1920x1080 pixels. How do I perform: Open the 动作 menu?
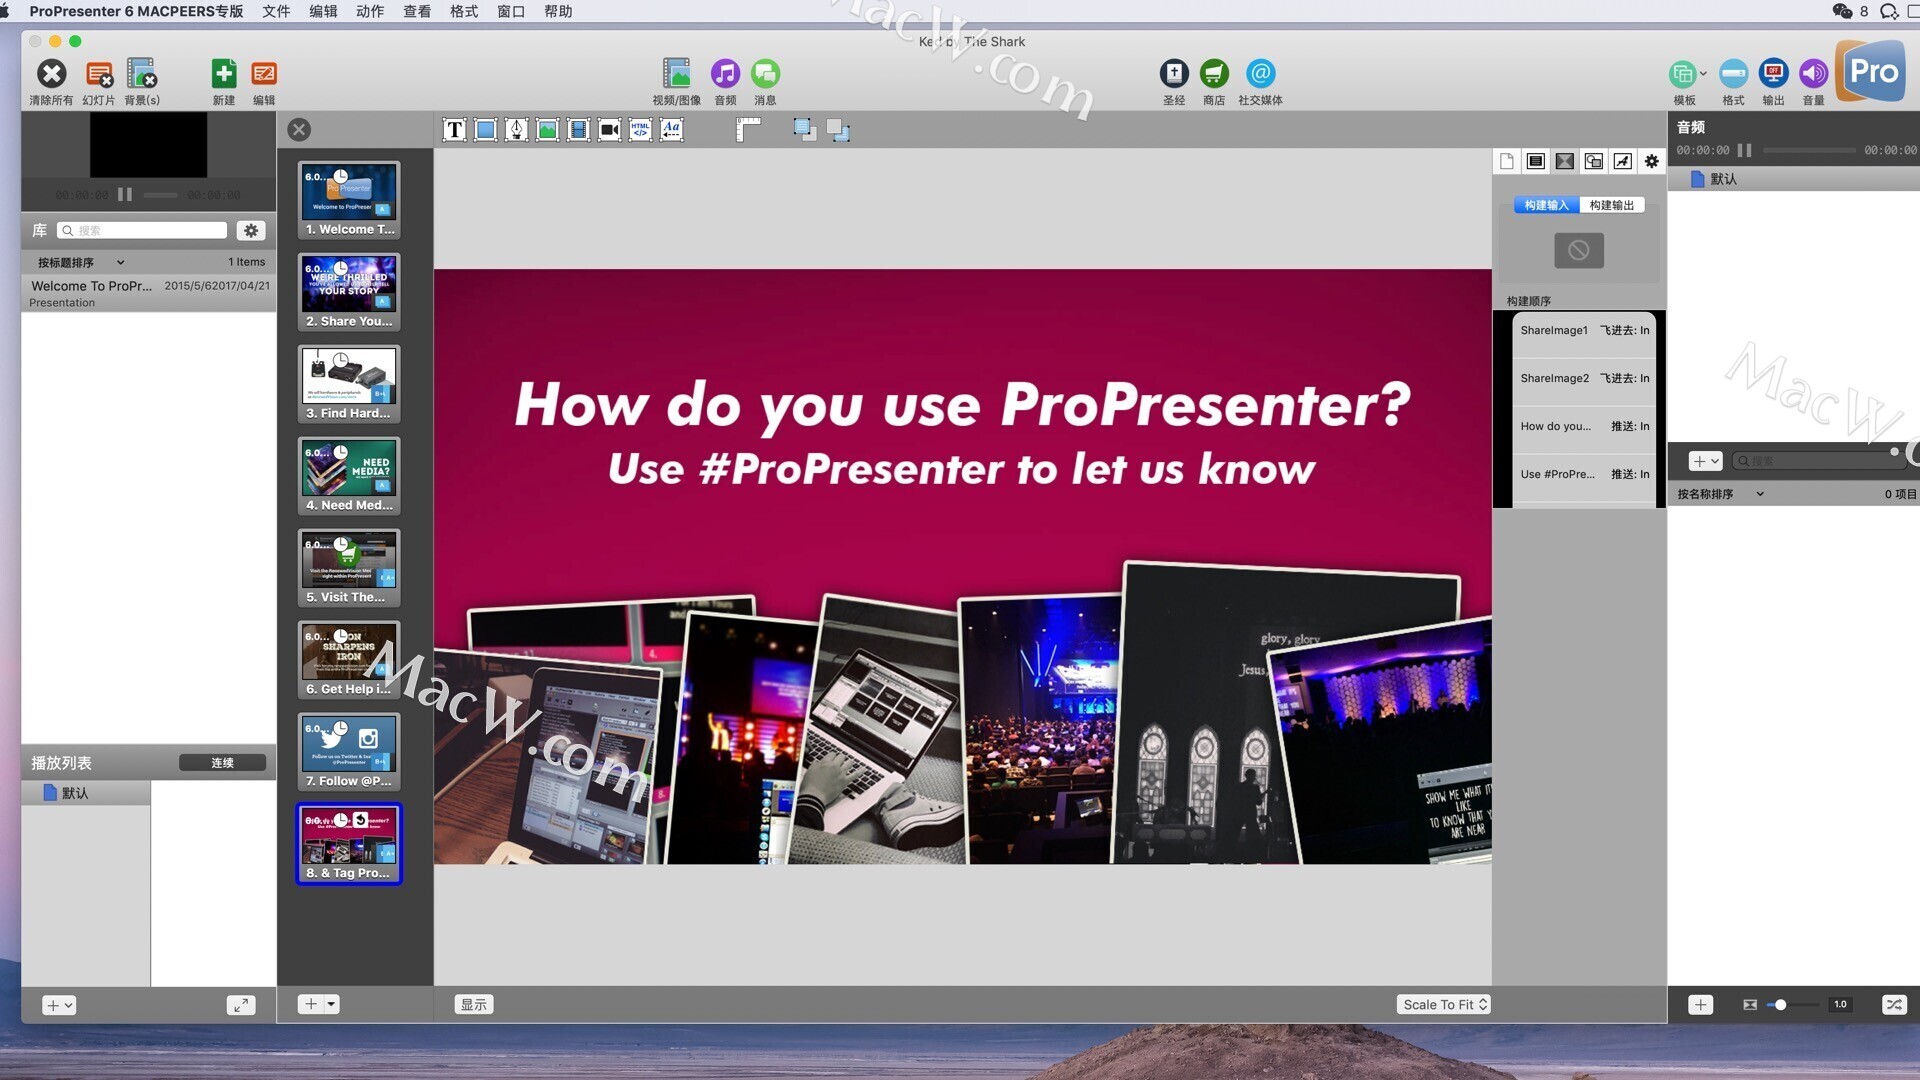click(370, 11)
